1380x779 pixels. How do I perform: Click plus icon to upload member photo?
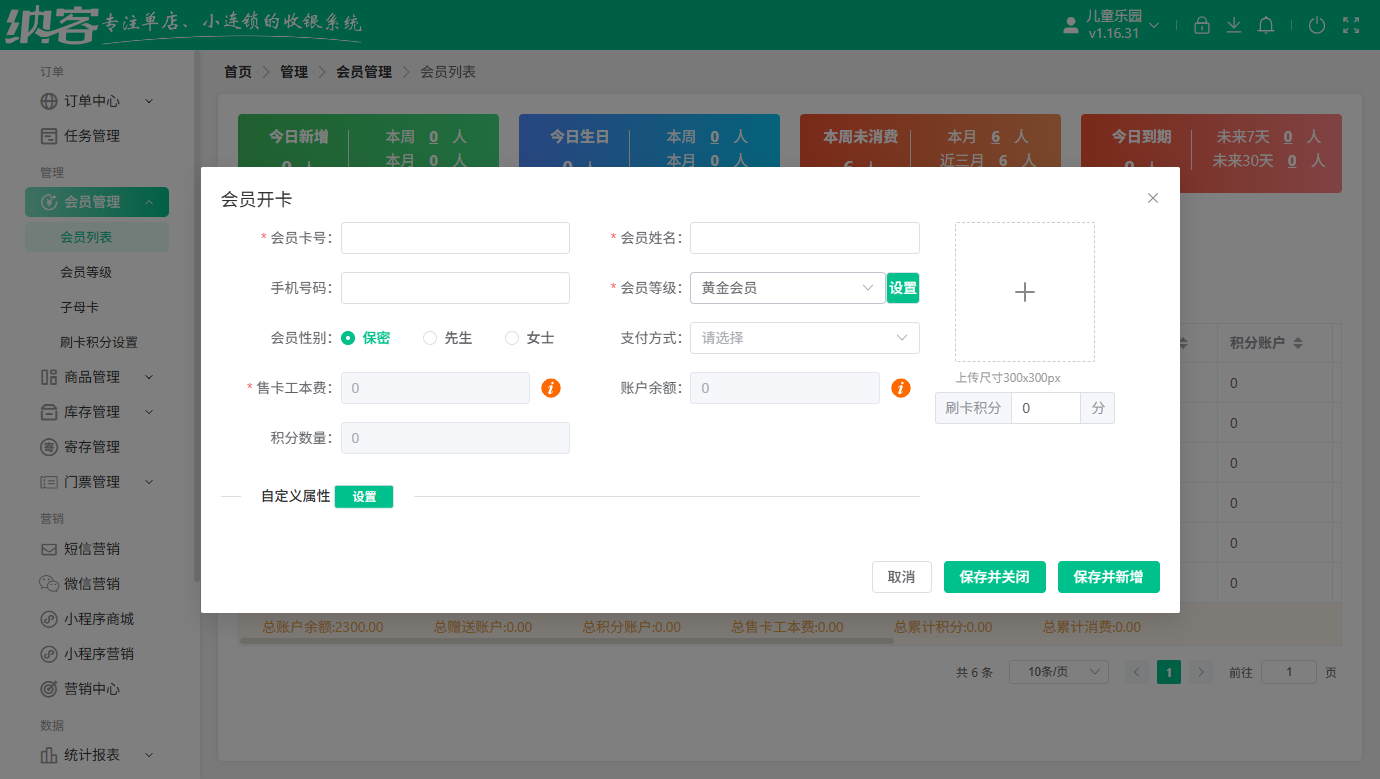pyautogui.click(x=1024, y=292)
